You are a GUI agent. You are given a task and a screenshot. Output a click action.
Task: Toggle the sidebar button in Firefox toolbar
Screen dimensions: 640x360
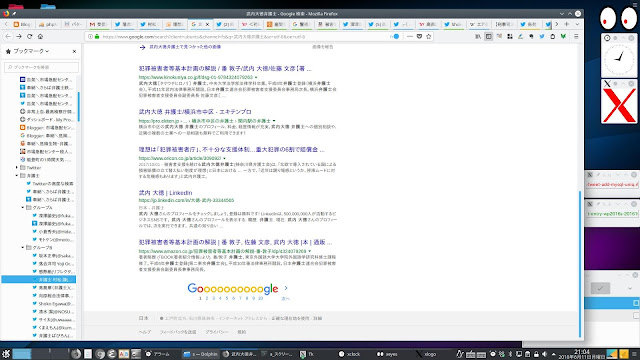tap(489, 36)
